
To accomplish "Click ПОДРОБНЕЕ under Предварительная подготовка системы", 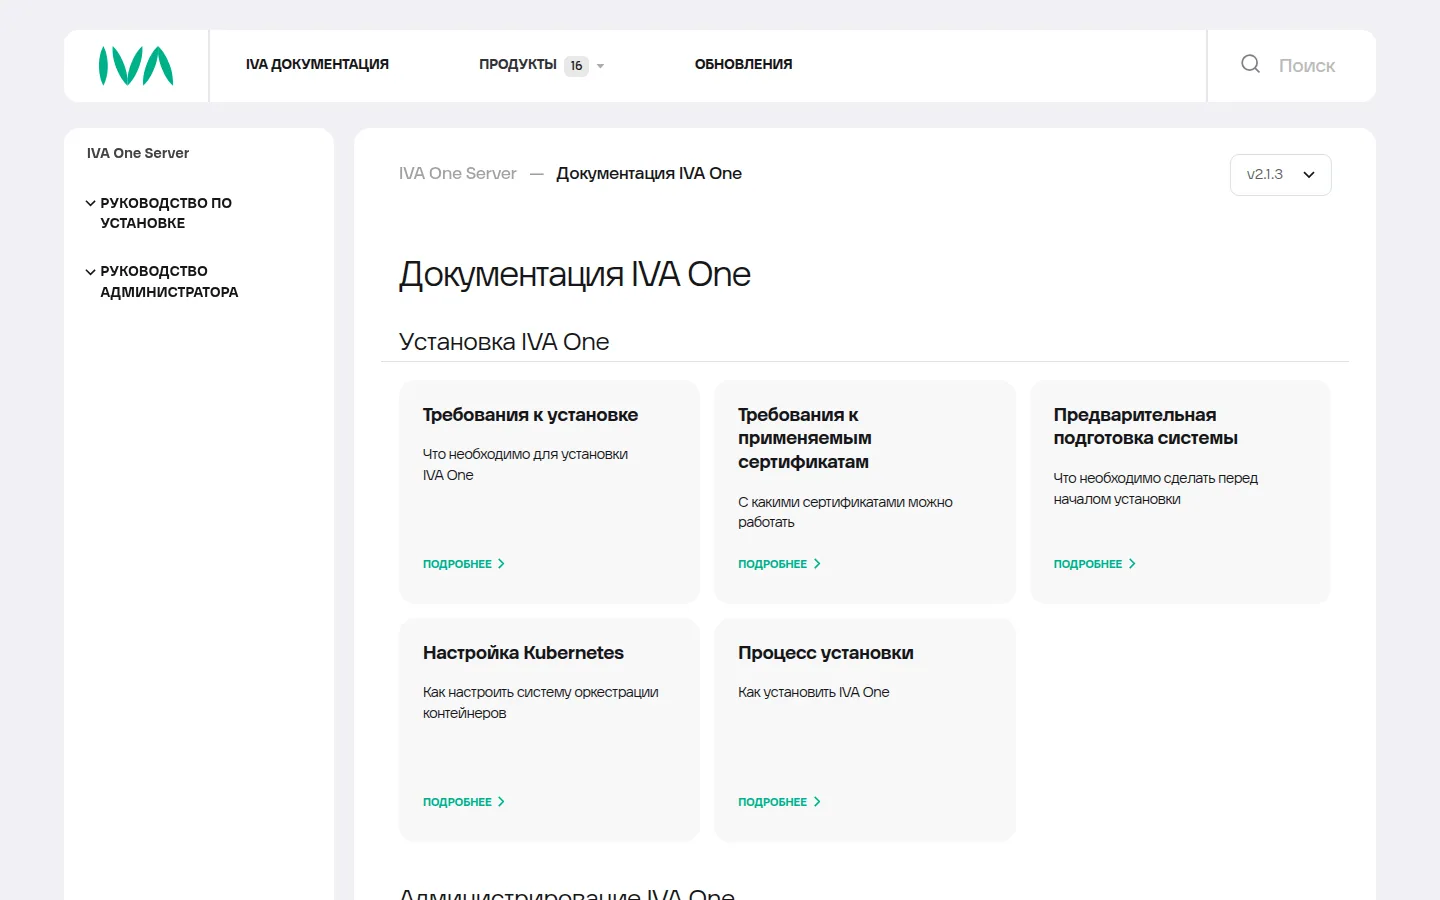I will click(1095, 564).
